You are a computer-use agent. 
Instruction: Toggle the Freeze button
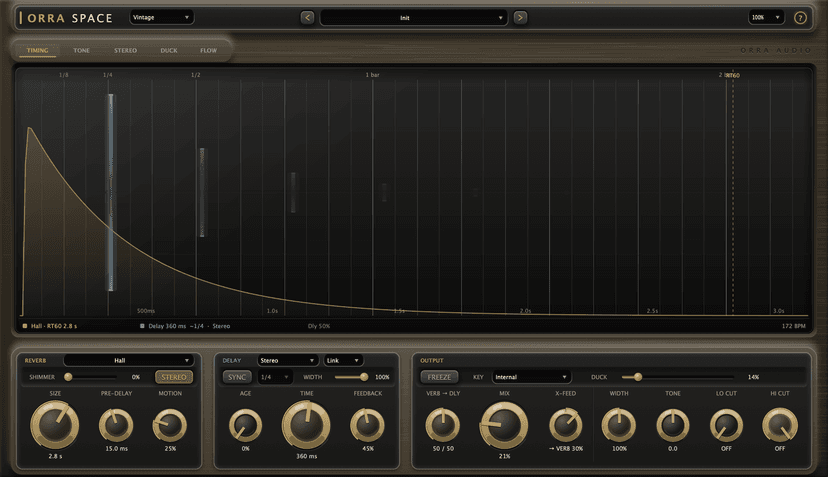click(x=439, y=377)
